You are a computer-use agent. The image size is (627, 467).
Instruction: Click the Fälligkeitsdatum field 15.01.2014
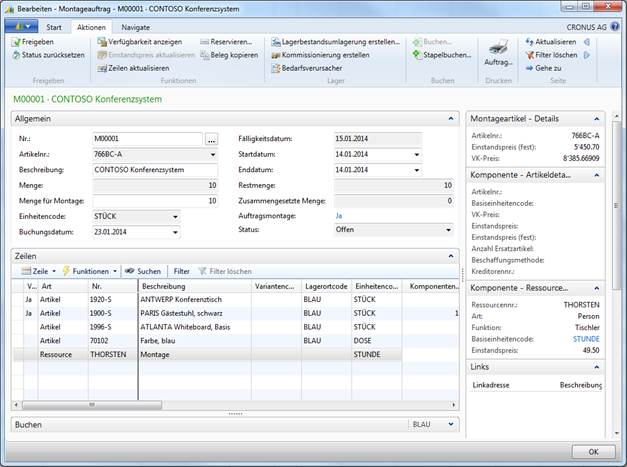pos(378,139)
